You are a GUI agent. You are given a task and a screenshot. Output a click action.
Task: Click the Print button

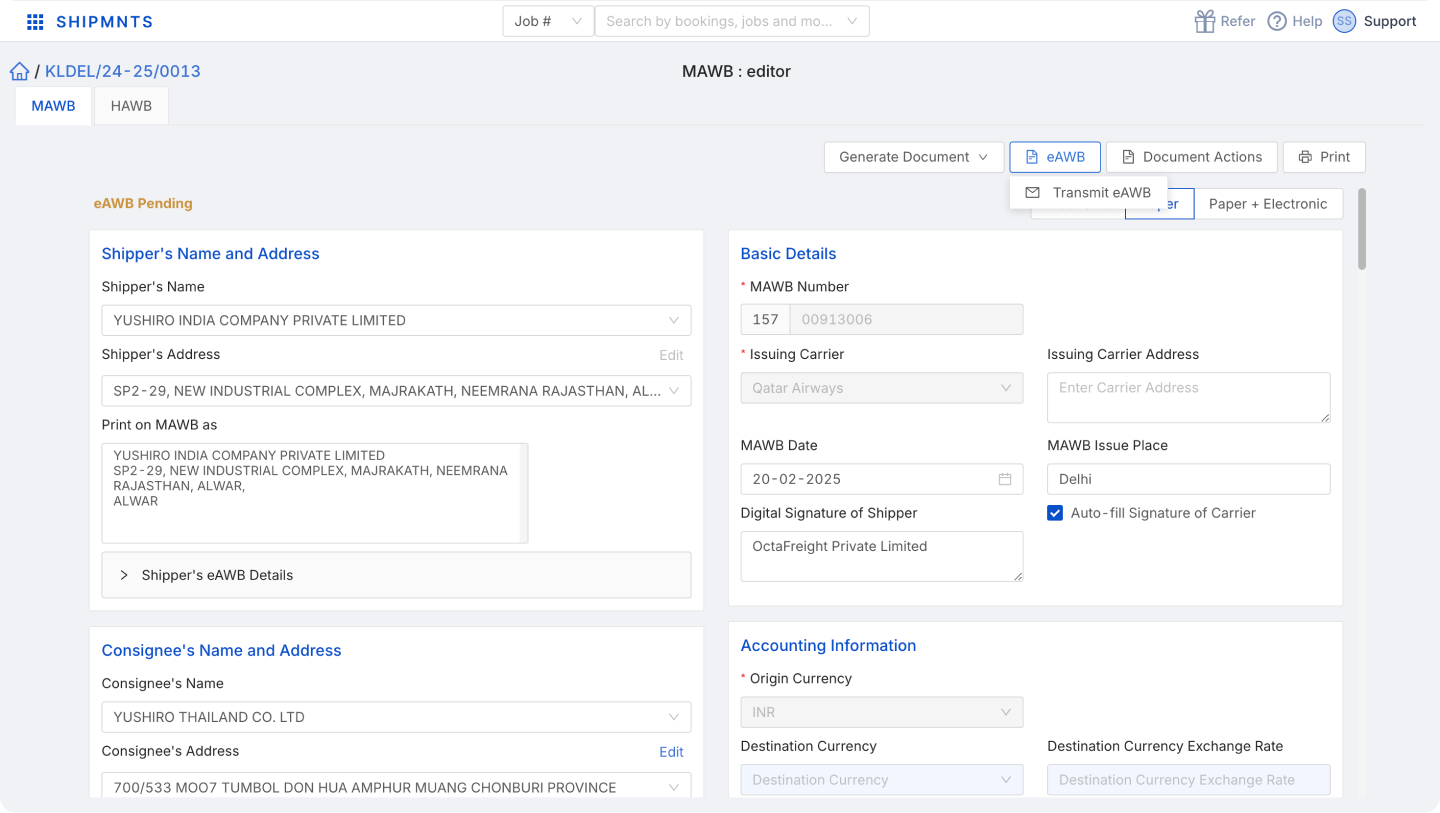tap(1324, 157)
